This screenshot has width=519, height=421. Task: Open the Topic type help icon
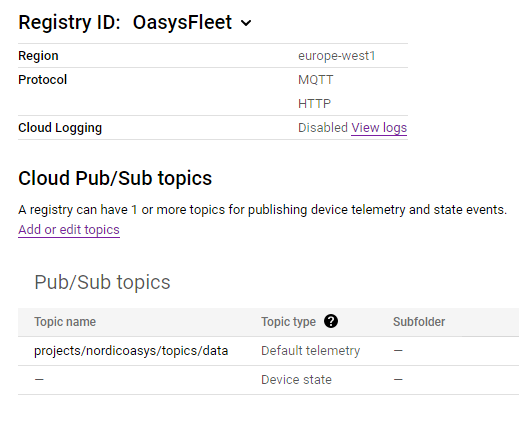point(331,321)
